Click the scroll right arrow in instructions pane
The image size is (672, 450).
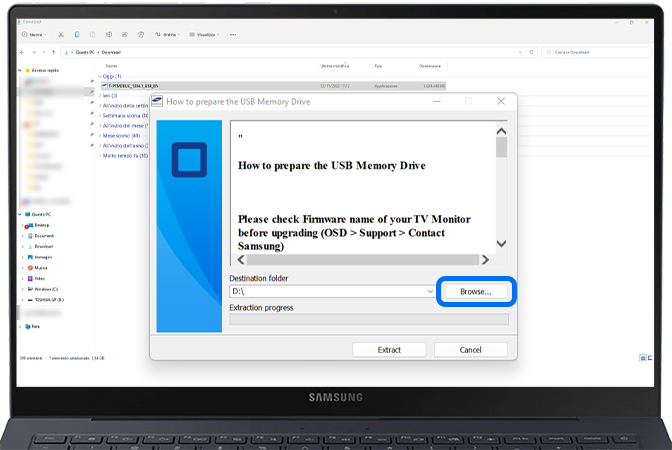point(485,260)
